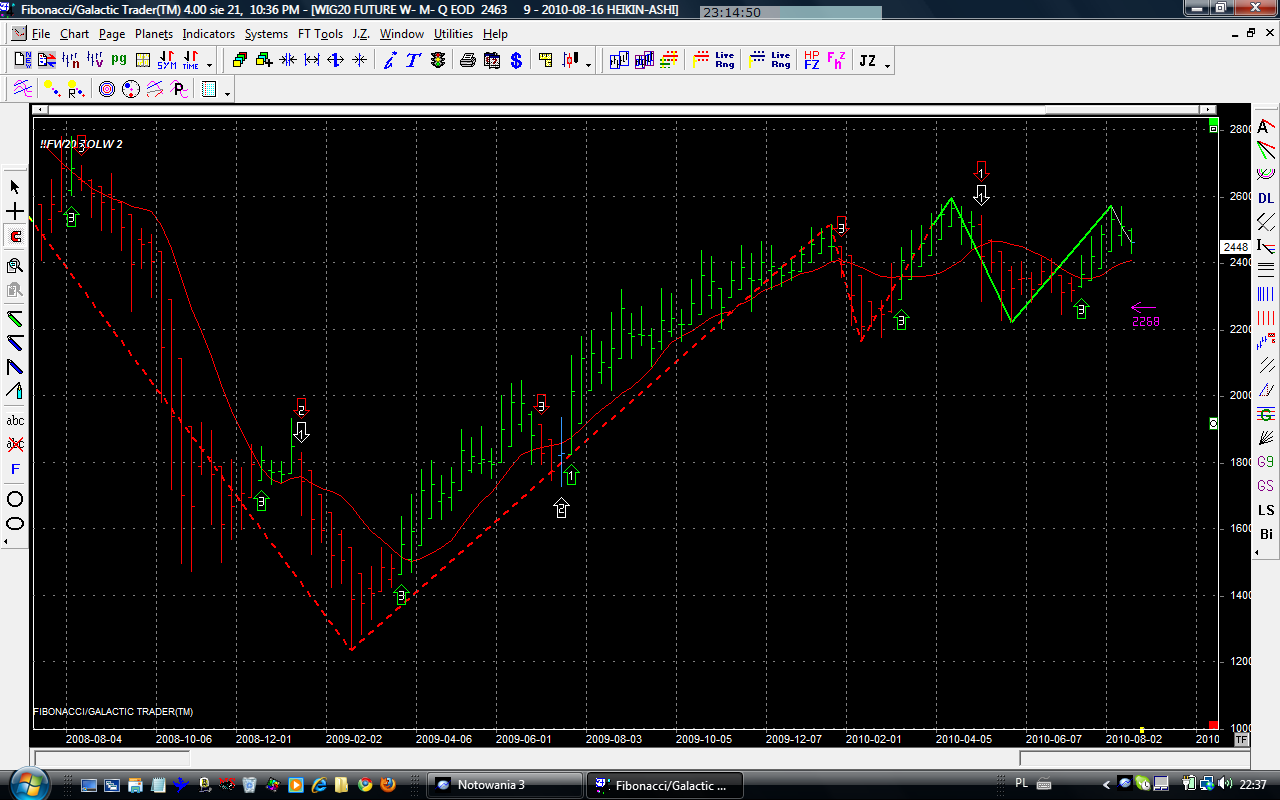Image resolution: width=1280 pixels, height=800 pixels.
Task: Expand the dropdown arrow next to JZ
Action: click(x=887, y=65)
